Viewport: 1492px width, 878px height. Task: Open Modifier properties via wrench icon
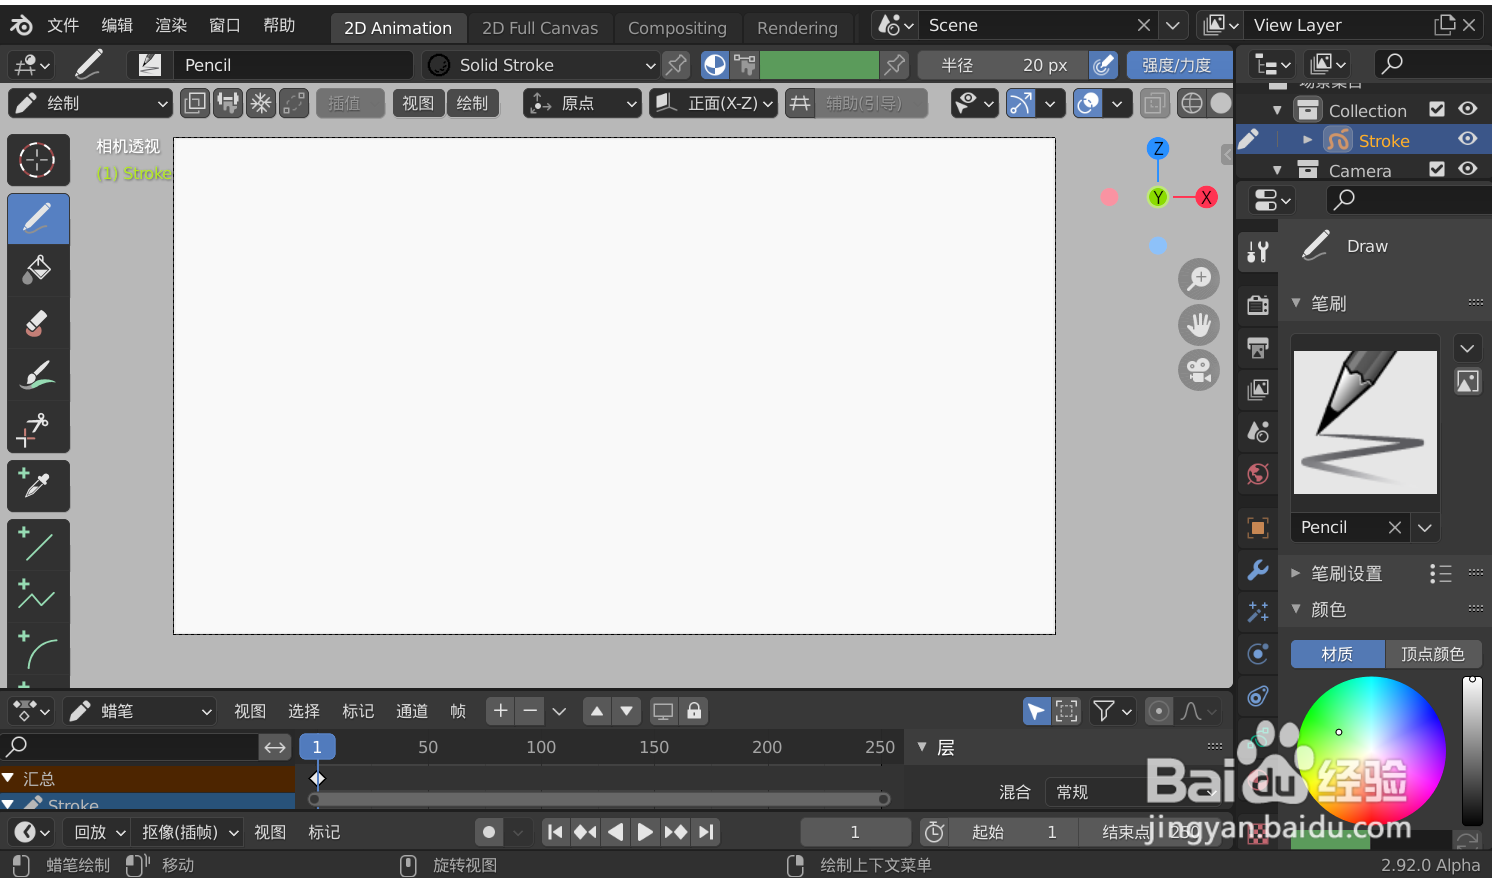point(1257,571)
